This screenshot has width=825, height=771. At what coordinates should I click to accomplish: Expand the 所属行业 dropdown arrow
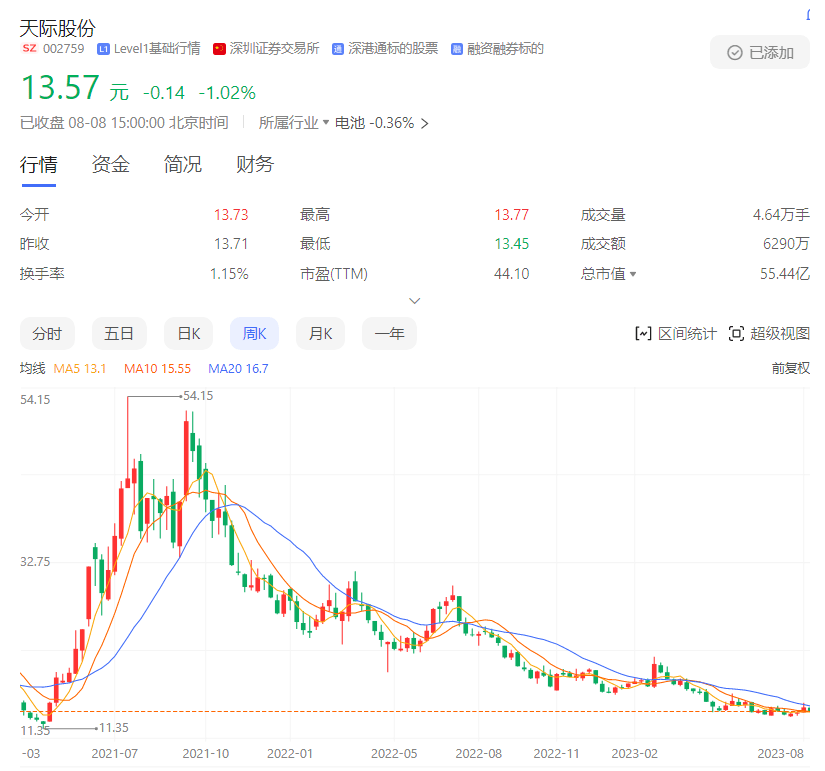[x=326, y=123]
